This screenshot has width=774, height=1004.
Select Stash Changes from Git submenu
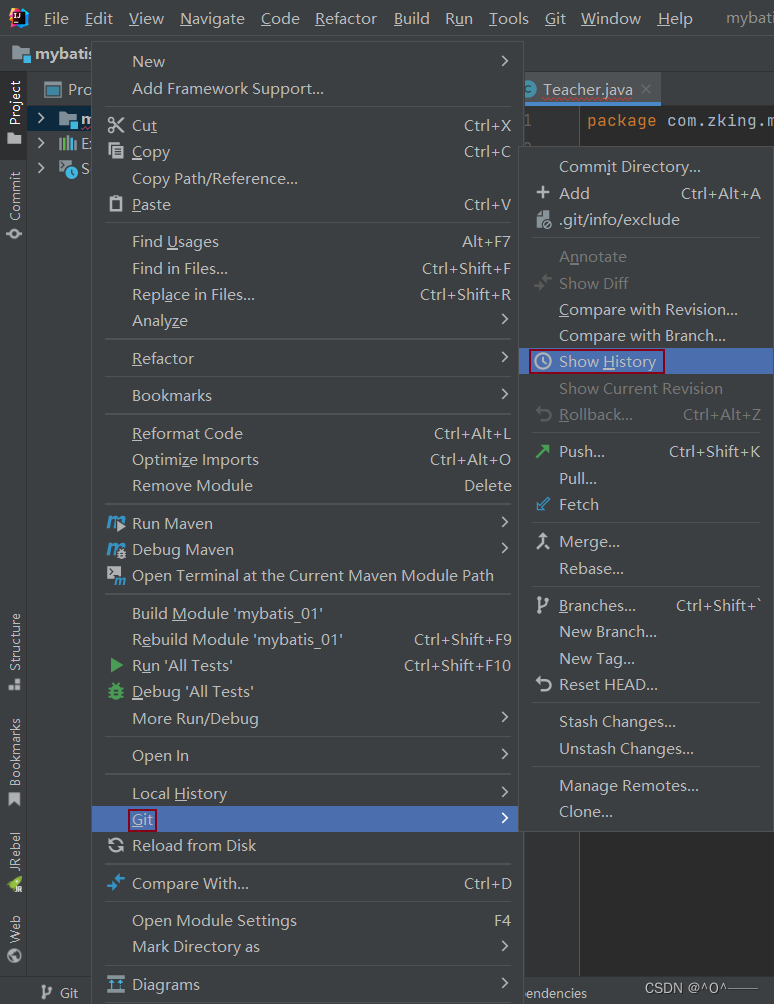617,721
